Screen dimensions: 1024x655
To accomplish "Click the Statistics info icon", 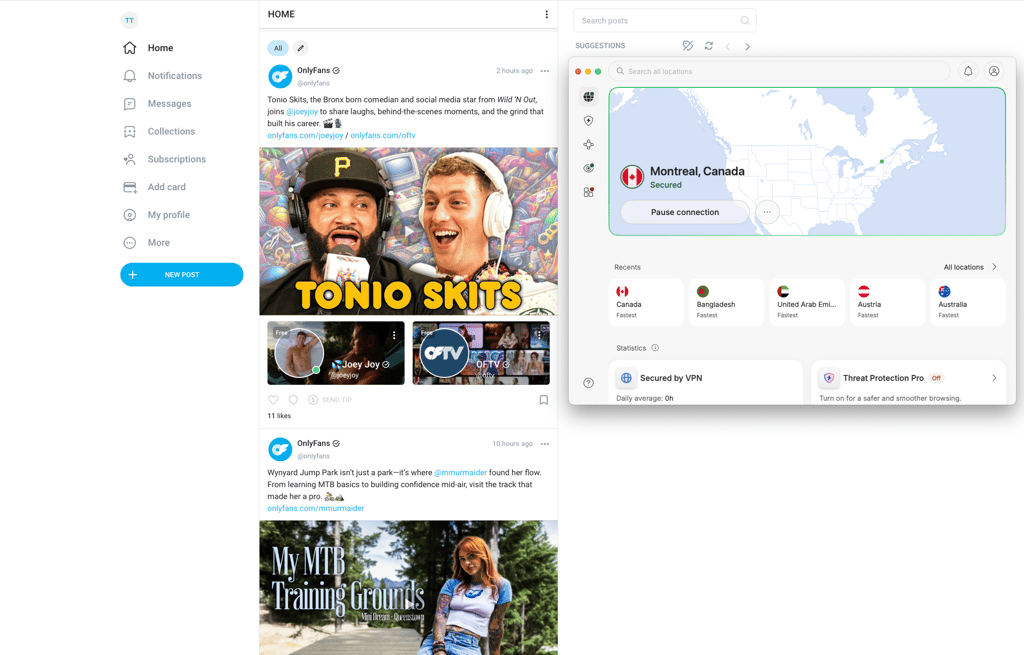I will (x=655, y=348).
